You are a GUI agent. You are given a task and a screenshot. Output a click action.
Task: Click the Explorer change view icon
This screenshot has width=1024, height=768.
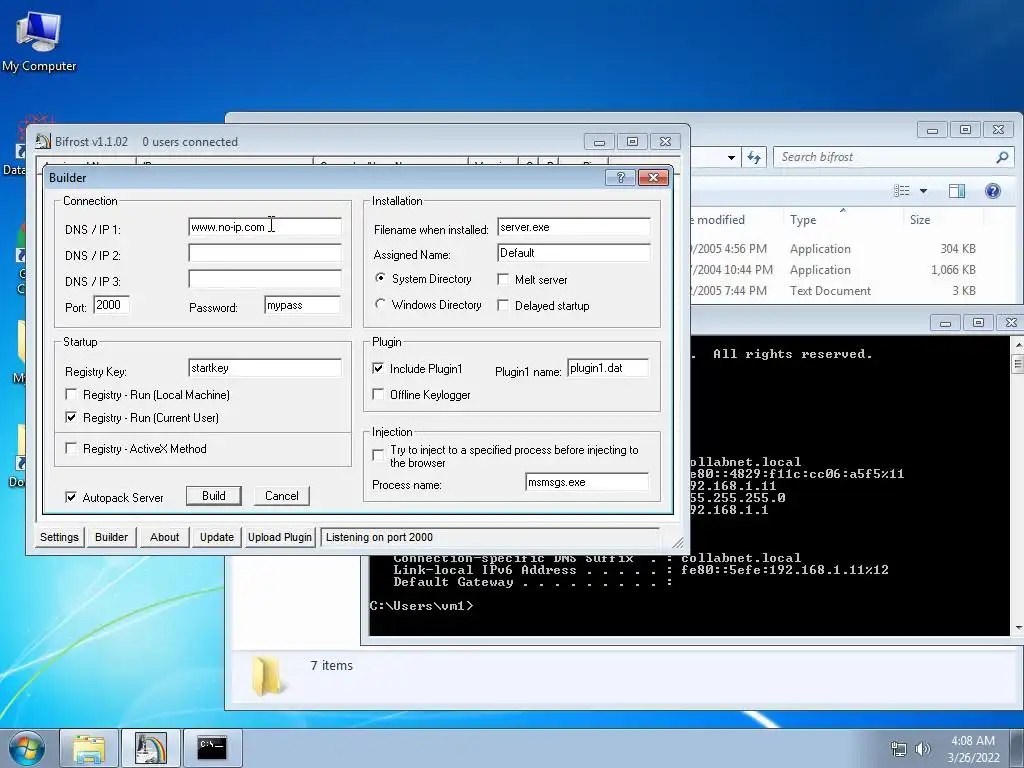pyautogui.click(x=902, y=191)
